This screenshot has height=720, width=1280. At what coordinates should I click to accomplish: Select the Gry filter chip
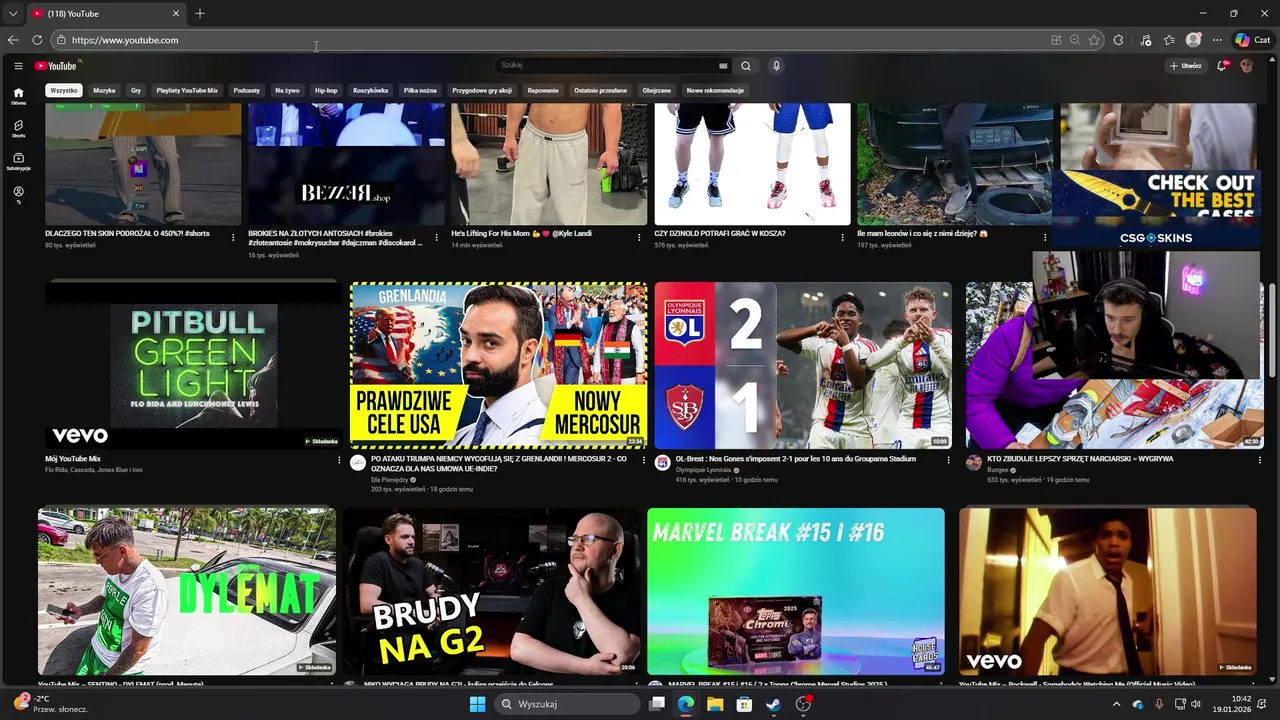click(x=136, y=90)
